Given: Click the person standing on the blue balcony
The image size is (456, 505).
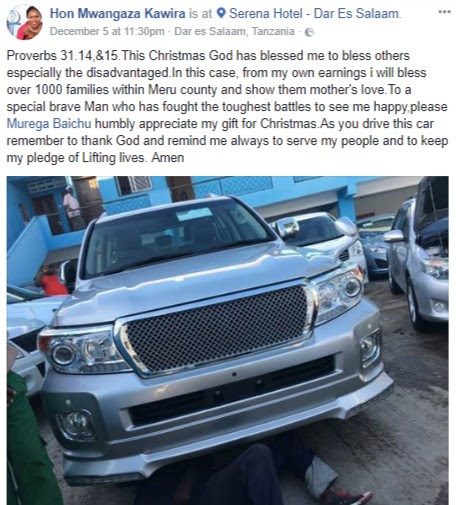Looking at the screenshot, I should [73, 208].
